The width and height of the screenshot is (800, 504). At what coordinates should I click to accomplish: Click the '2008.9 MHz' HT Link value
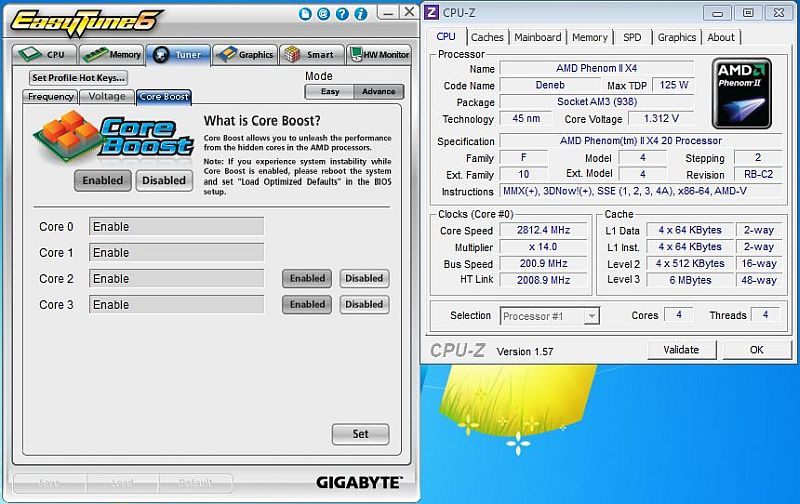pyautogui.click(x=543, y=280)
